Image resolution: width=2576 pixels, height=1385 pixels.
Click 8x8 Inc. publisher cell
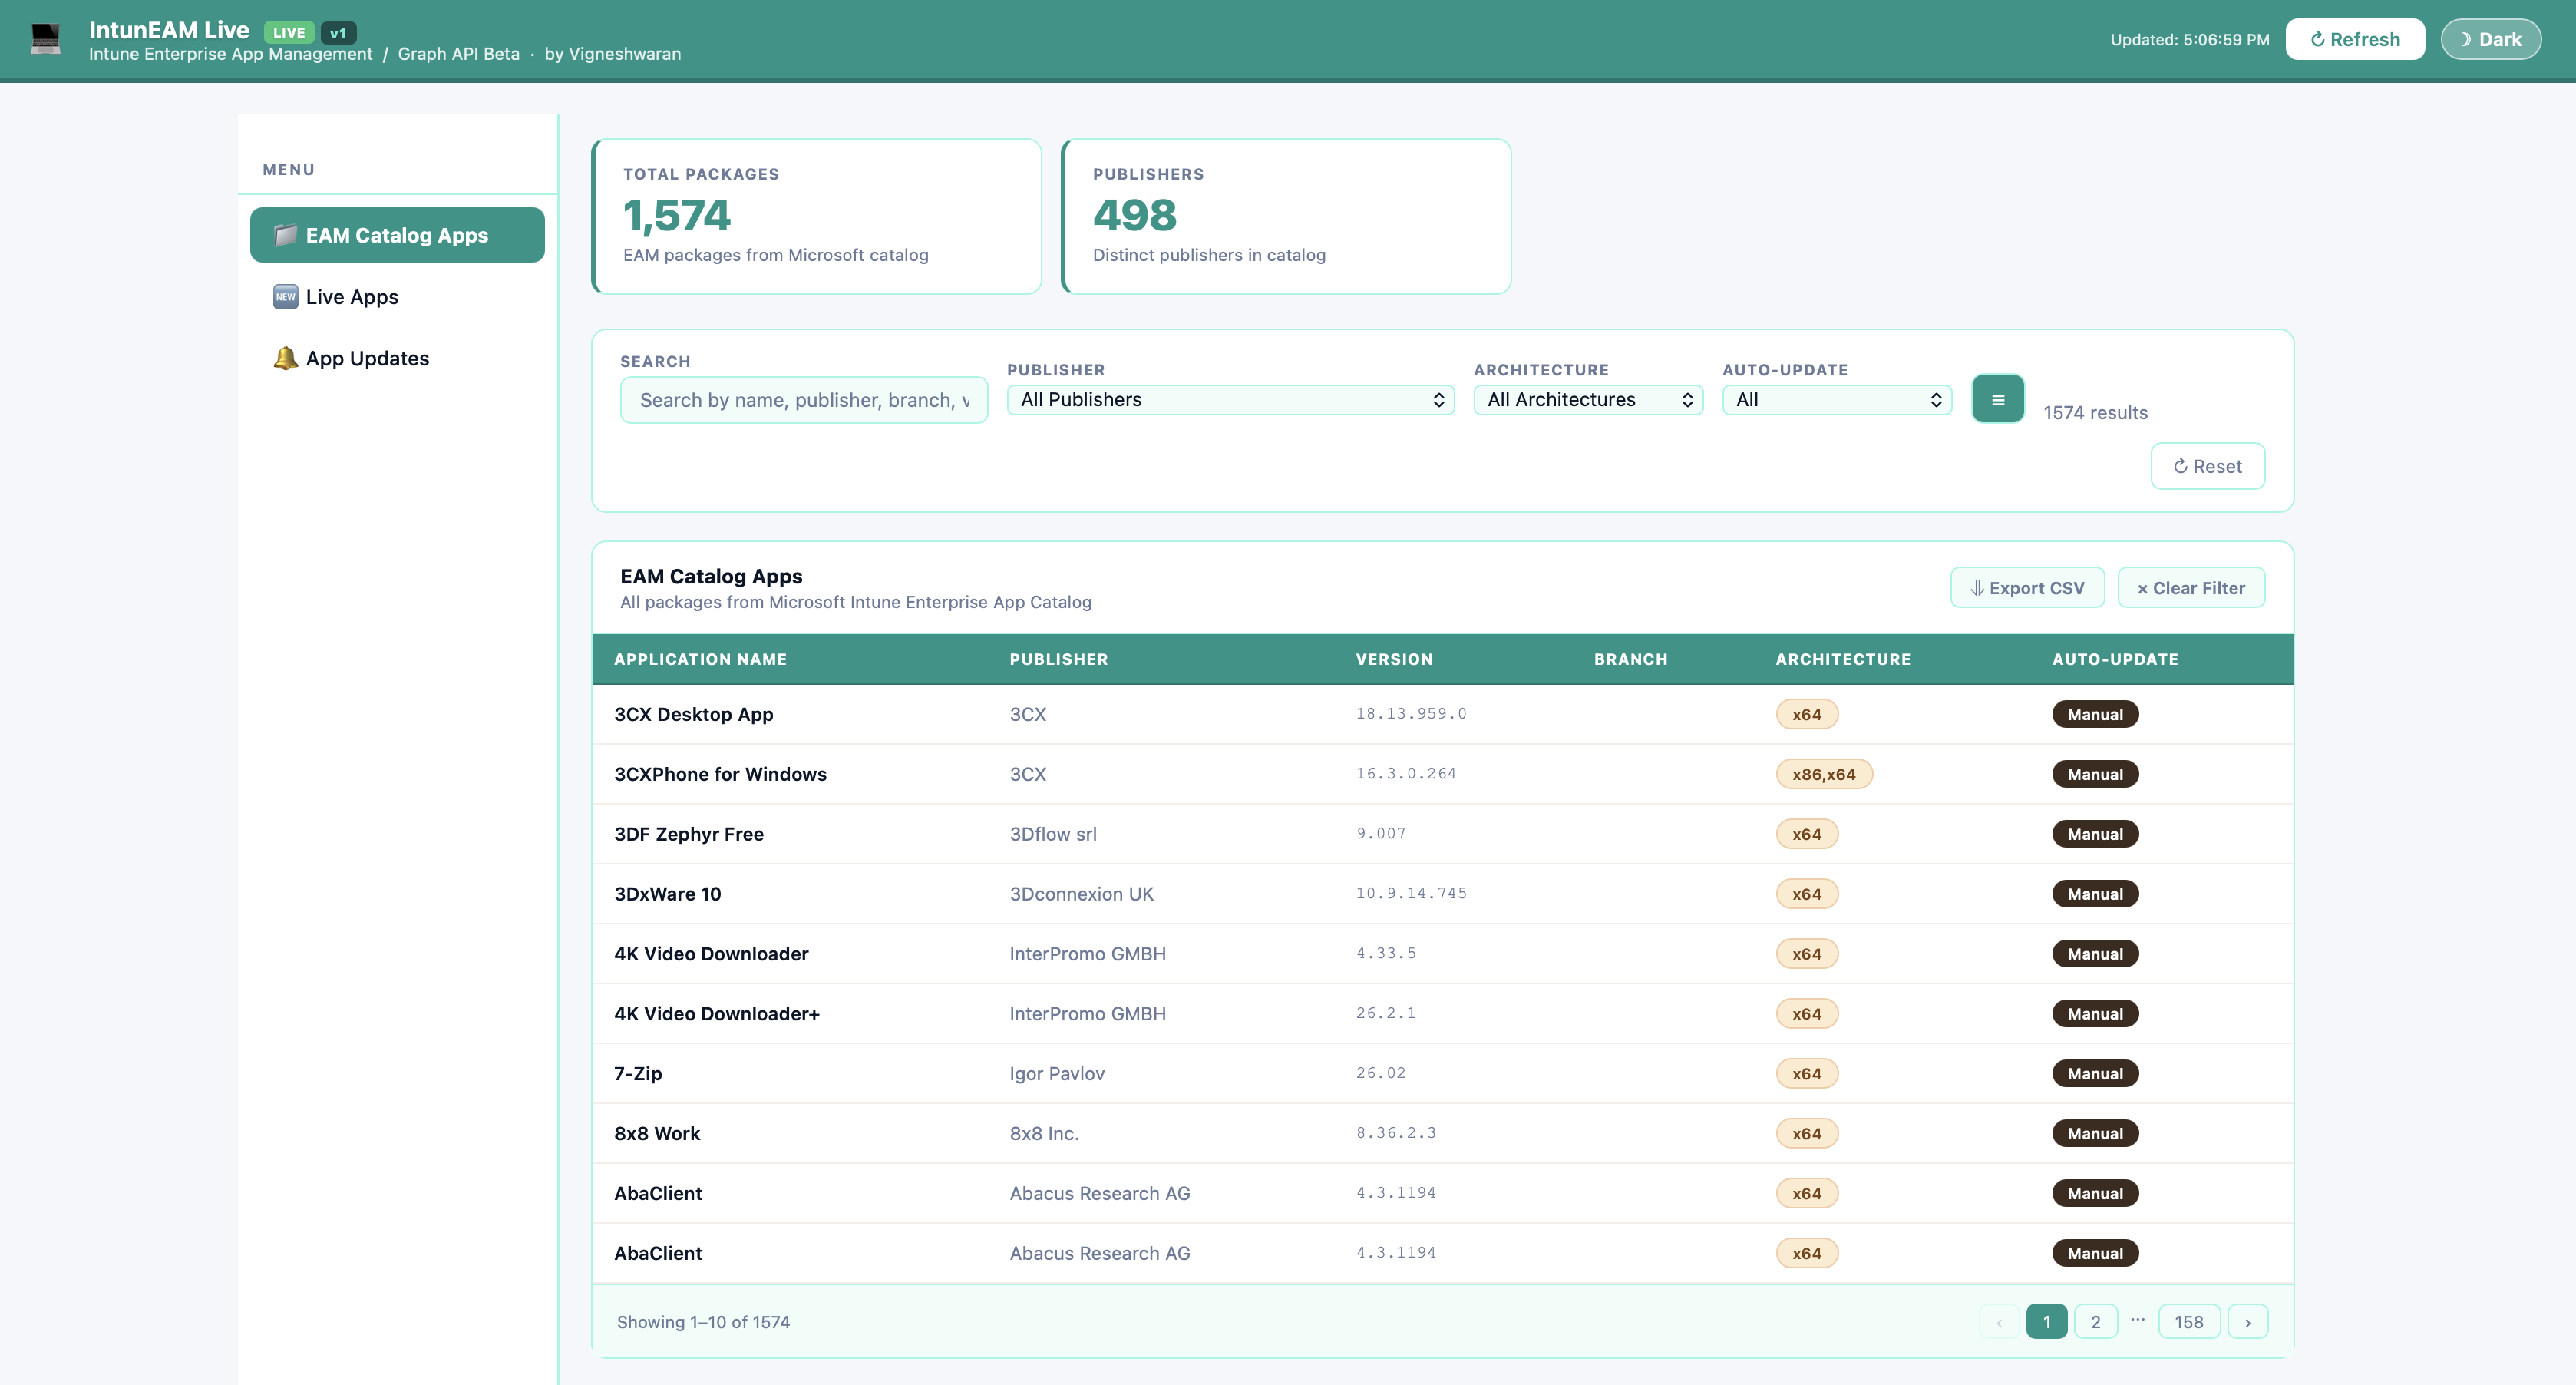[1043, 1133]
